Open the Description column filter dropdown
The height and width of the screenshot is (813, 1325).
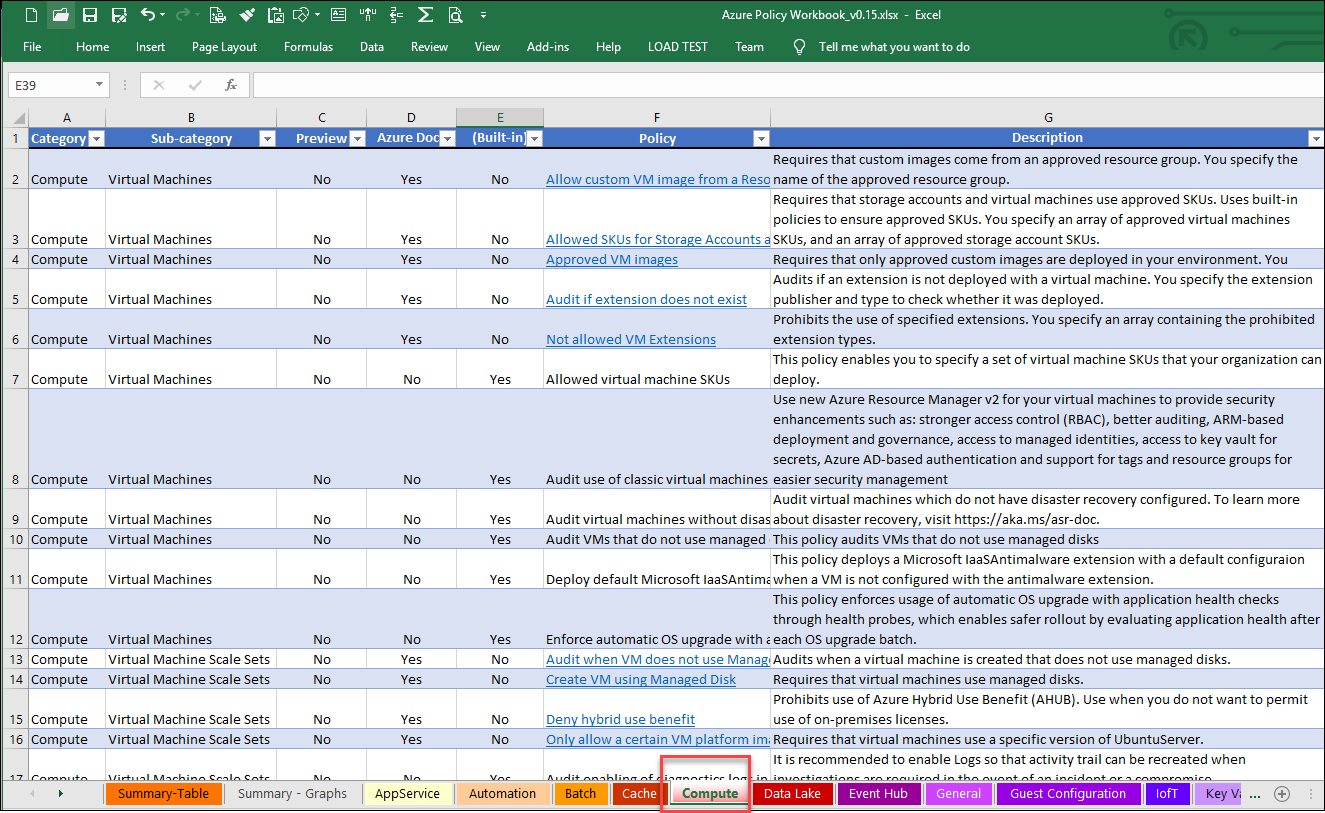[1315, 139]
